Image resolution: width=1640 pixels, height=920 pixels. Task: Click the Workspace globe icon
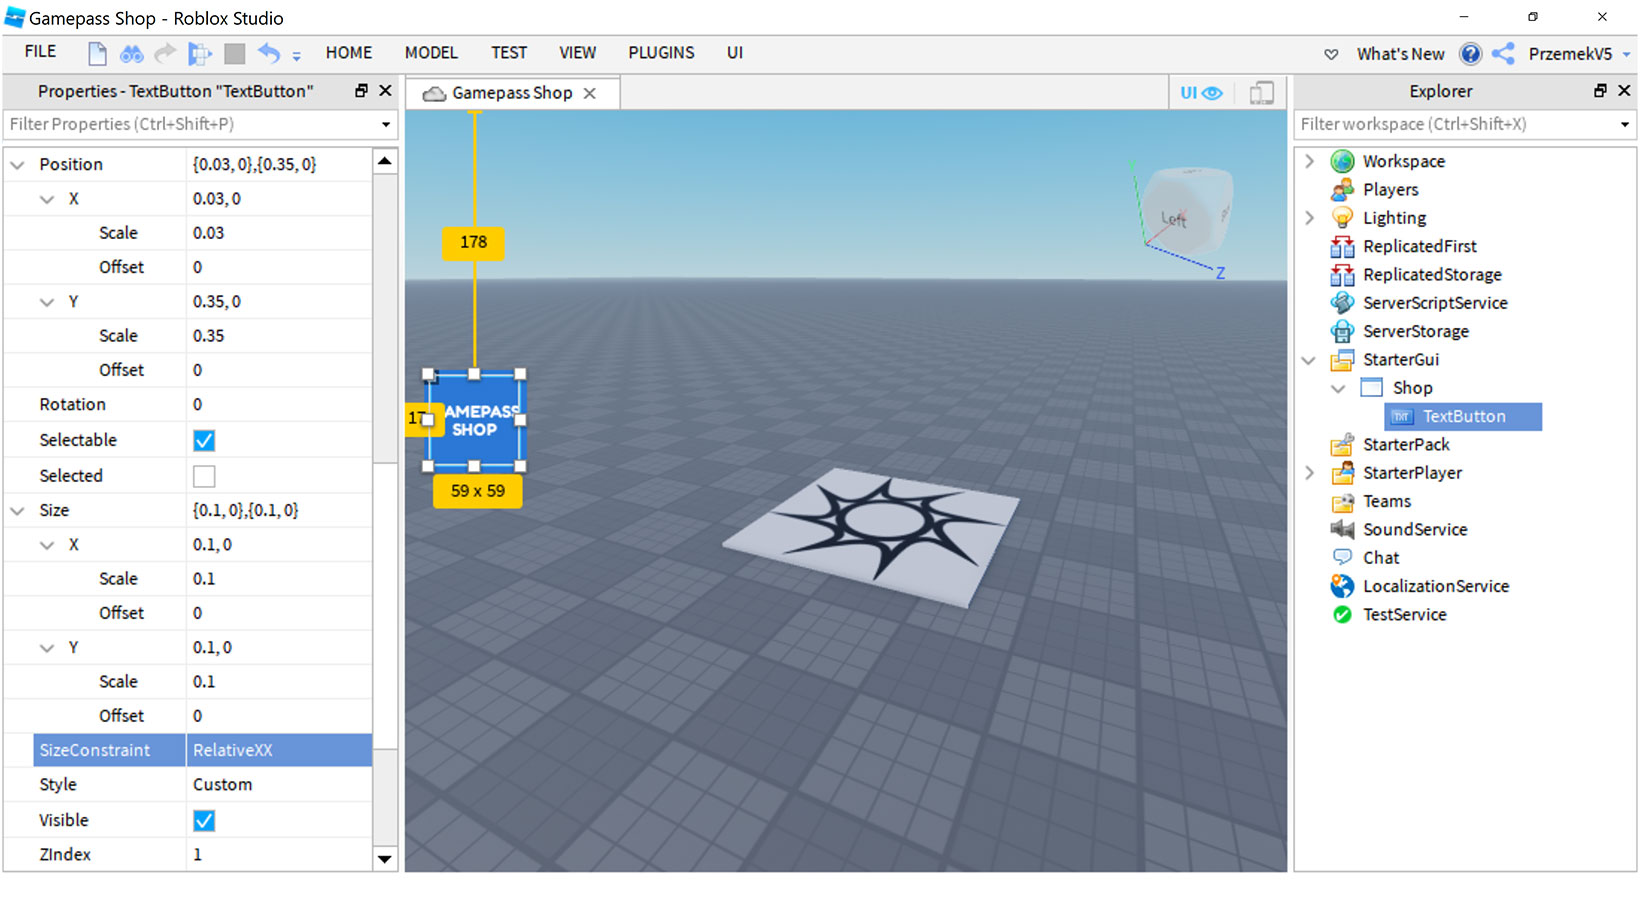[1342, 161]
